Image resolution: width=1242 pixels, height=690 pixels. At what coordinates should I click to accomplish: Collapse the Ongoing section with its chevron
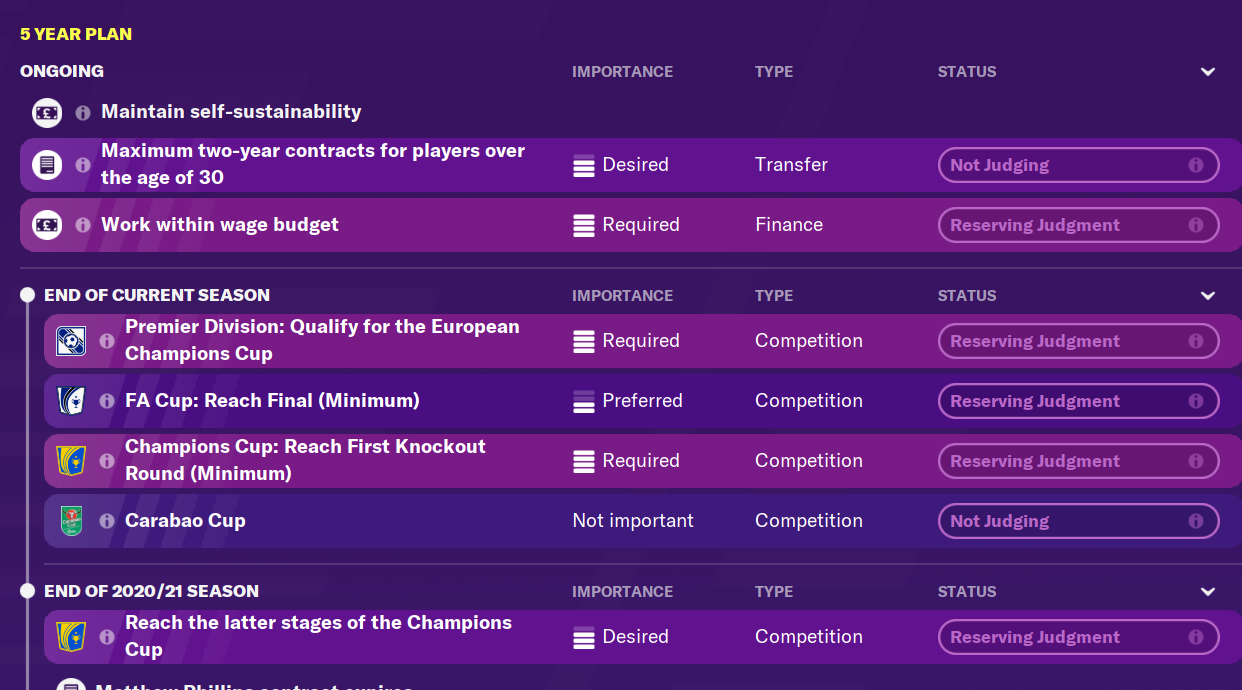1208,72
